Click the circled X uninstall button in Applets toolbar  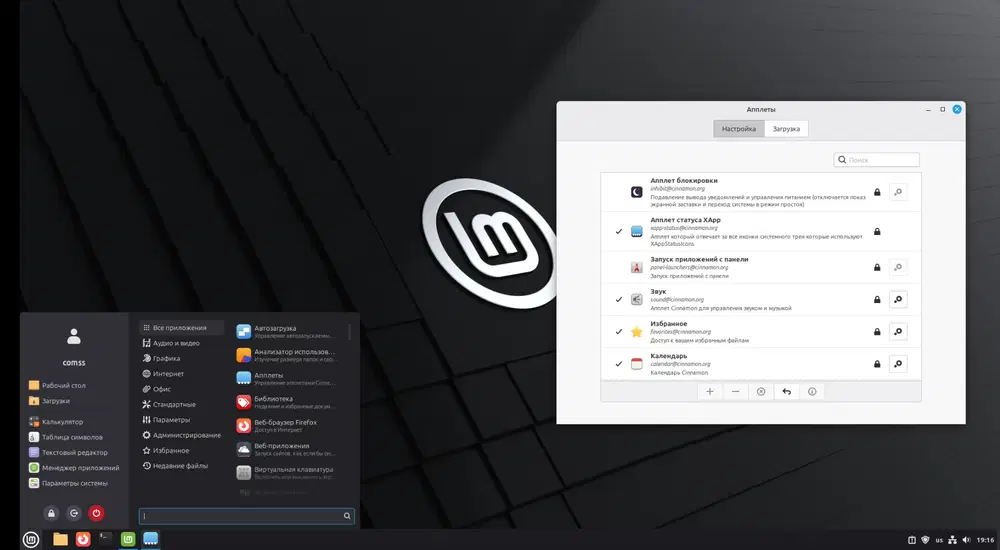click(761, 392)
